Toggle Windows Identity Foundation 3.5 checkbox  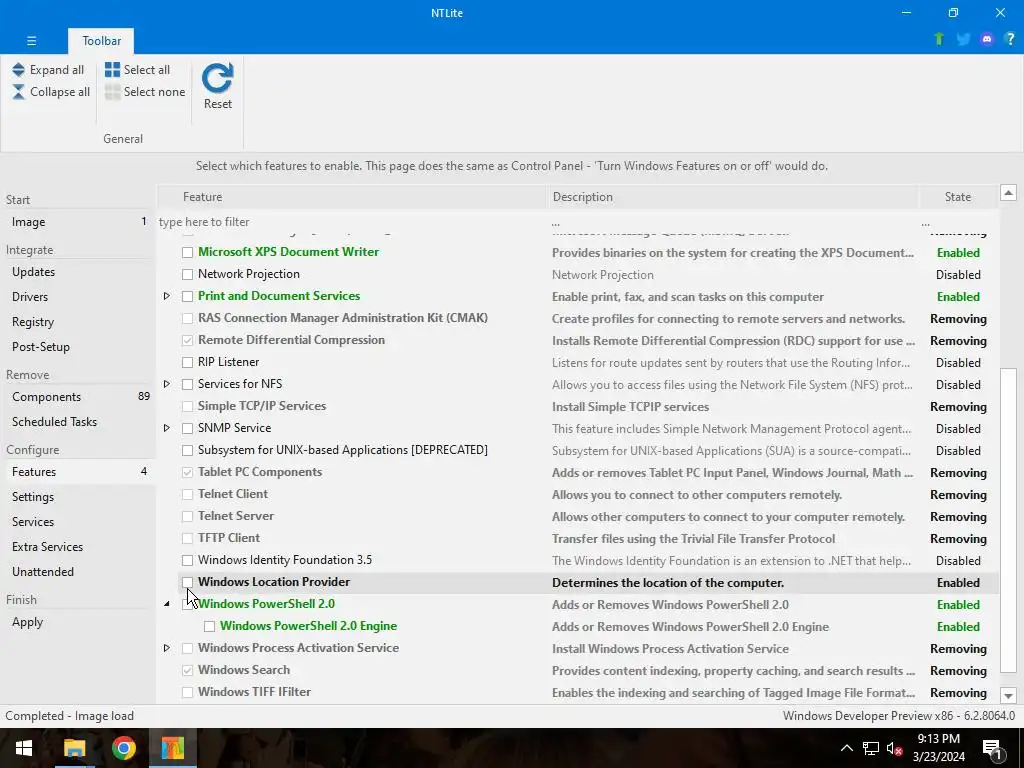point(187,560)
